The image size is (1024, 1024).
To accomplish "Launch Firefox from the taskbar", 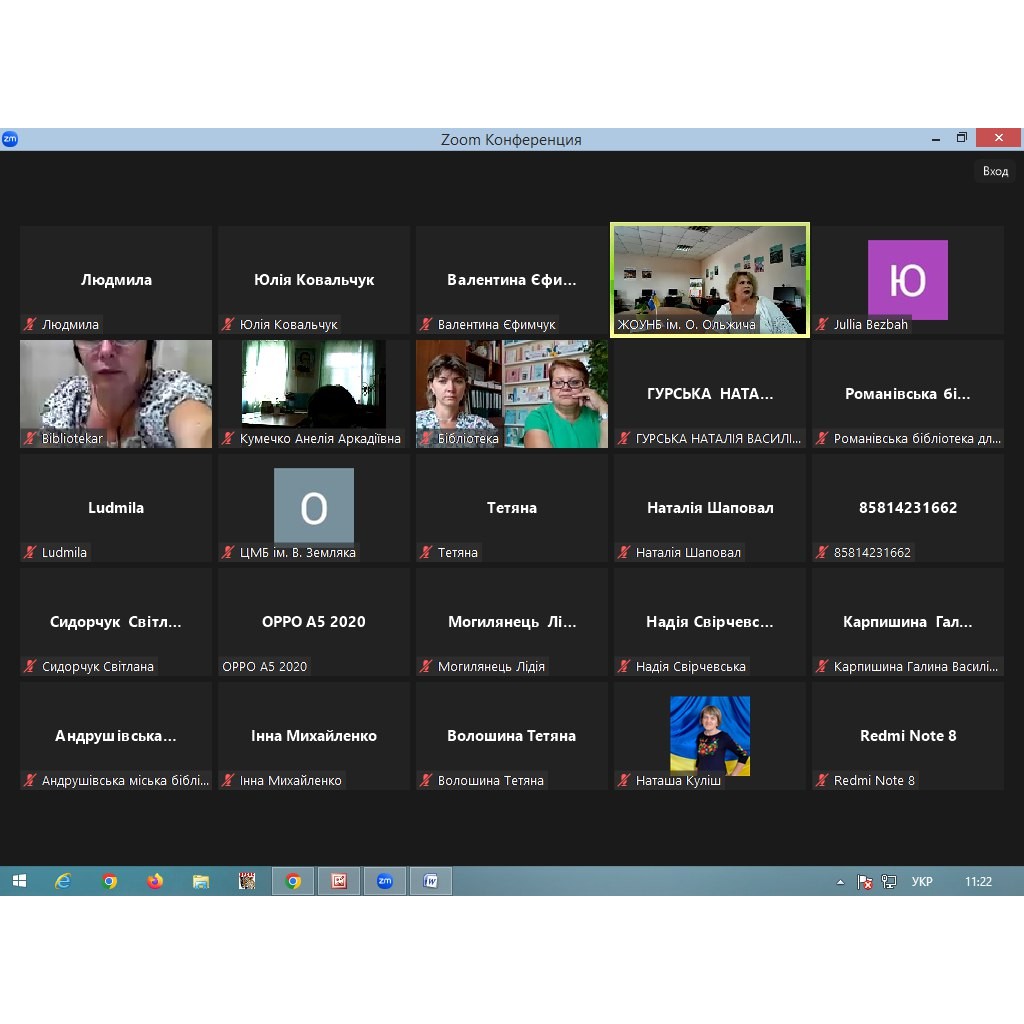I will [155, 881].
